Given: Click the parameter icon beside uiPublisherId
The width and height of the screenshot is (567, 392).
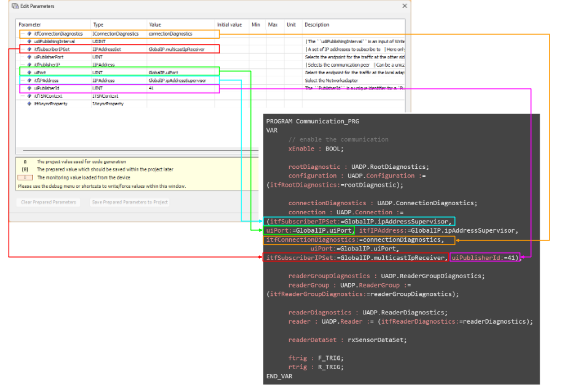Looking at the screenshot, I should (x=30, y=88).
